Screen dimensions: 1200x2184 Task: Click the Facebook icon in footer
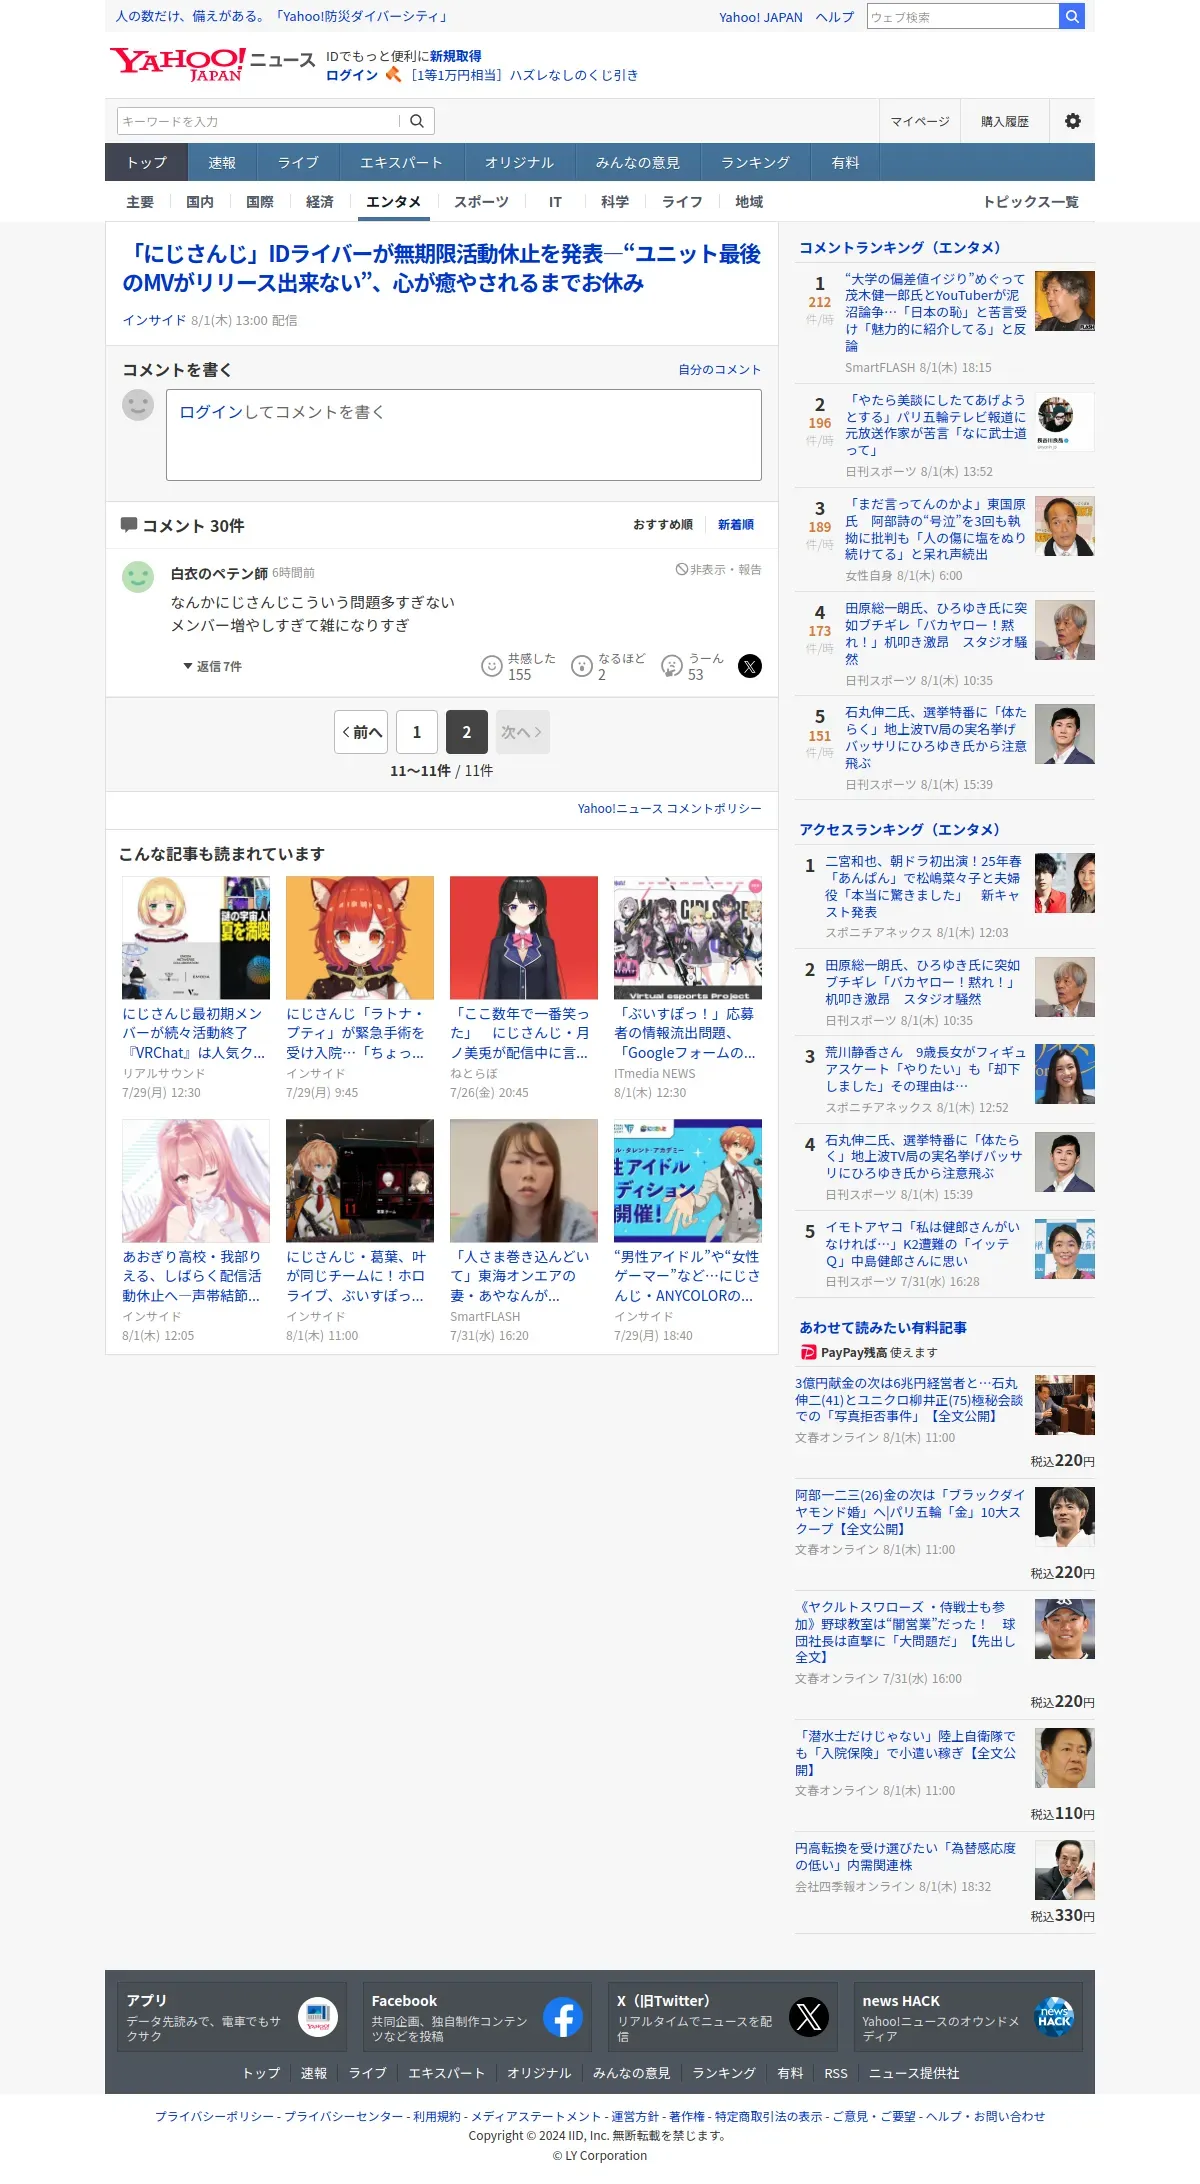[563, 2017]
